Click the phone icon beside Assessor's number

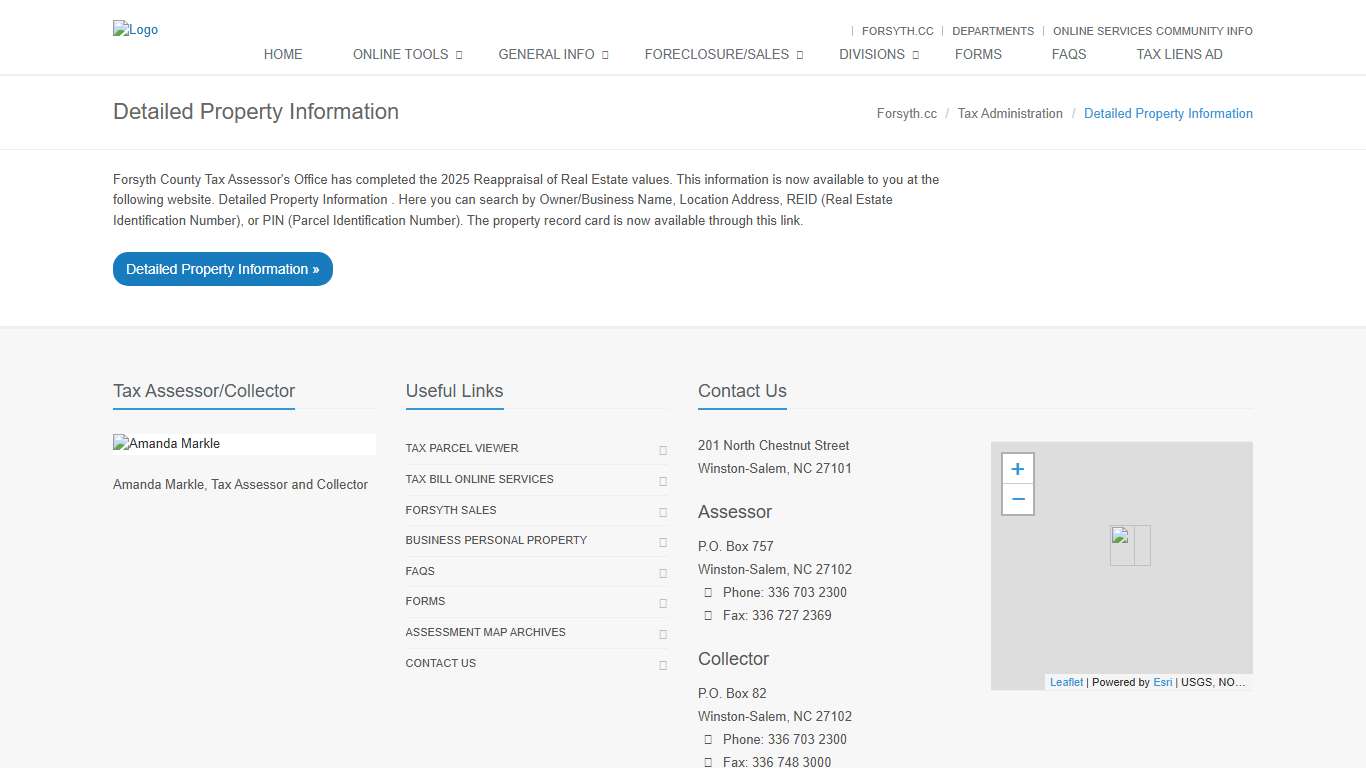pos(709,592)
